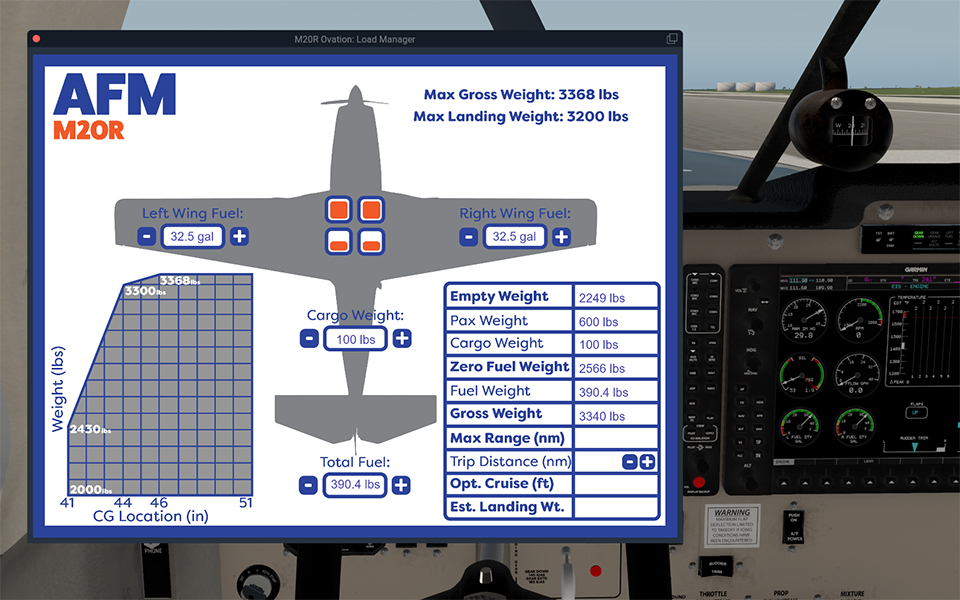960x600 pixels.
Task: Click the Est. Landing Wt. label
Action: point(508,507)
